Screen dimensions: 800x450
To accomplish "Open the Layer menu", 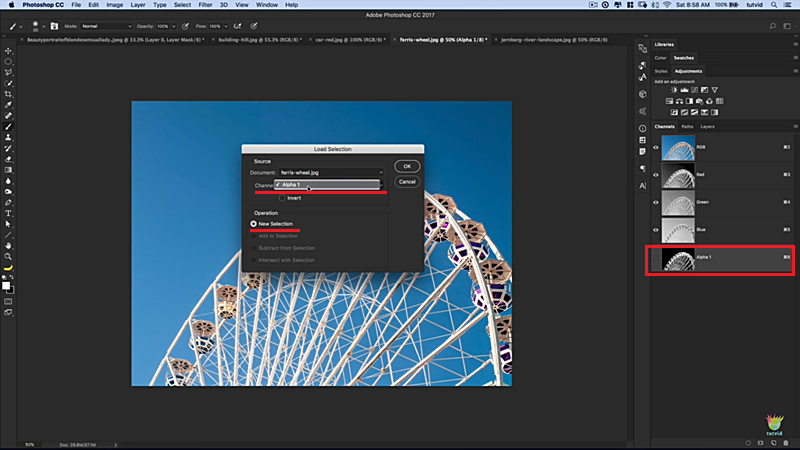I will coord(138,5).
